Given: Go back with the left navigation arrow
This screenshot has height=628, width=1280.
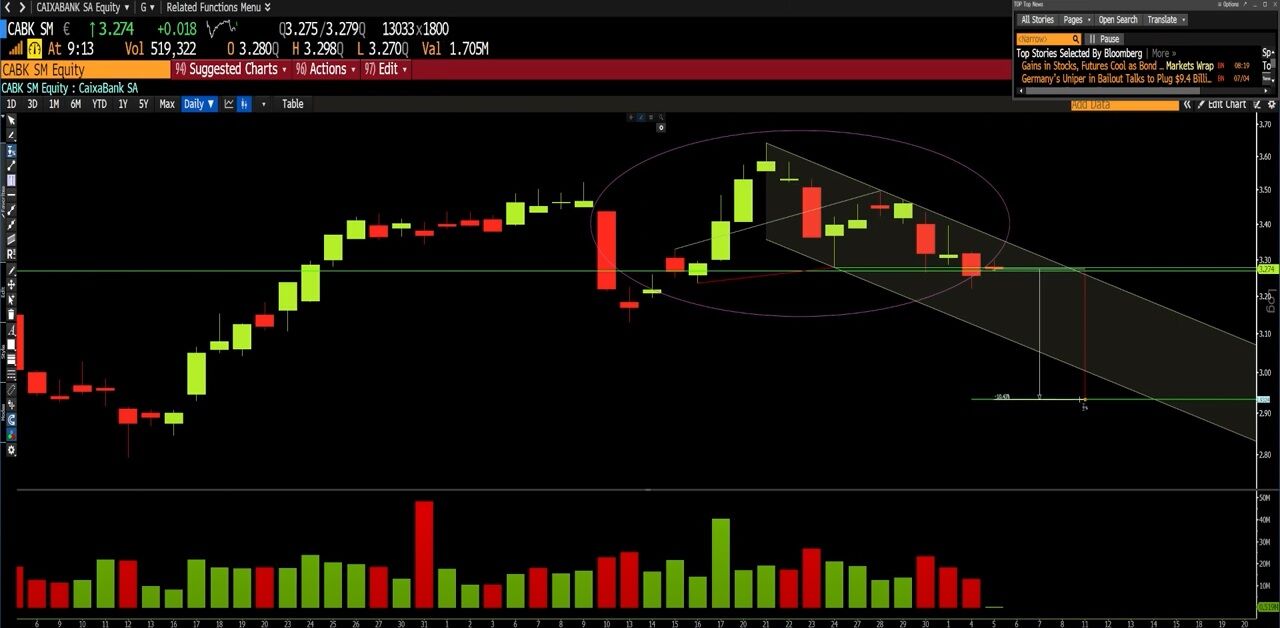Looking at the screenshot, I should pos(9,7).
